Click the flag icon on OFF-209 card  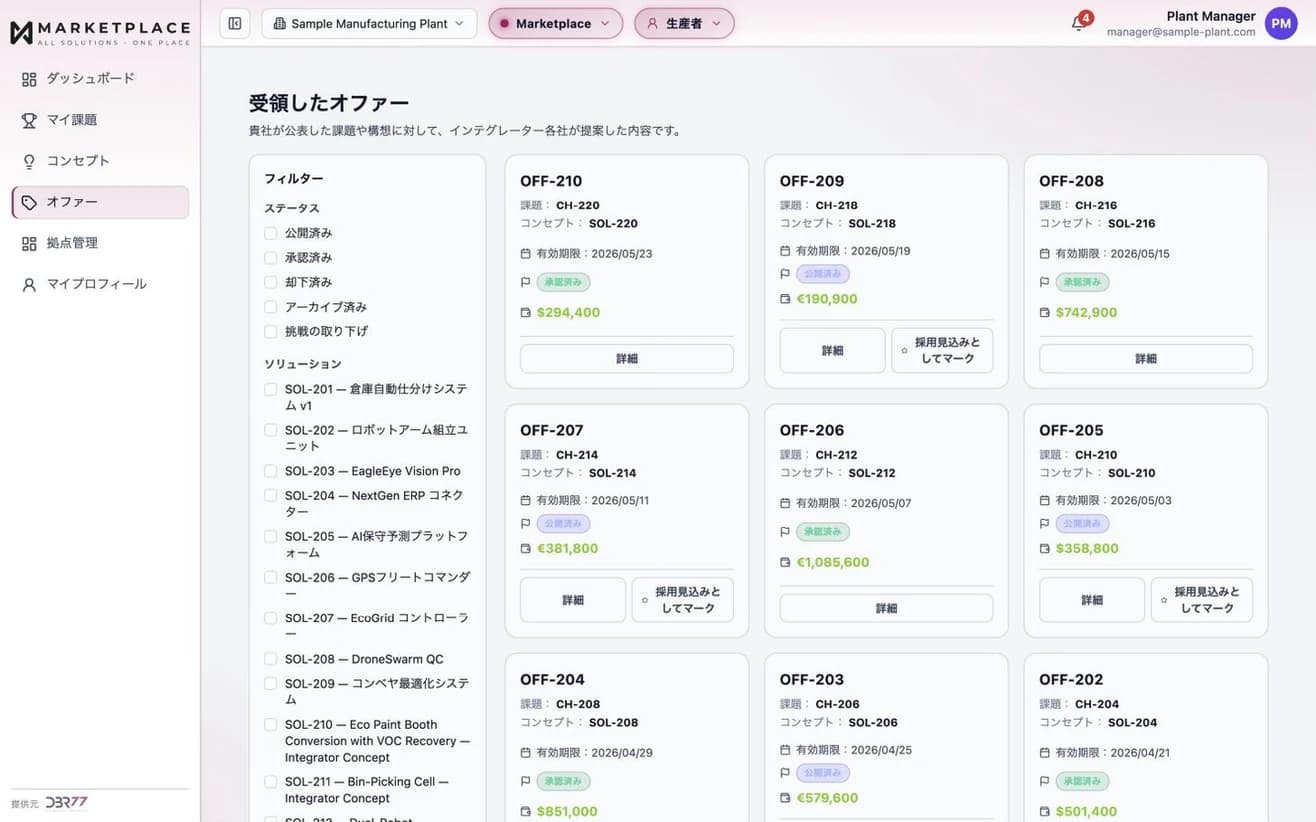coord(785,274)
